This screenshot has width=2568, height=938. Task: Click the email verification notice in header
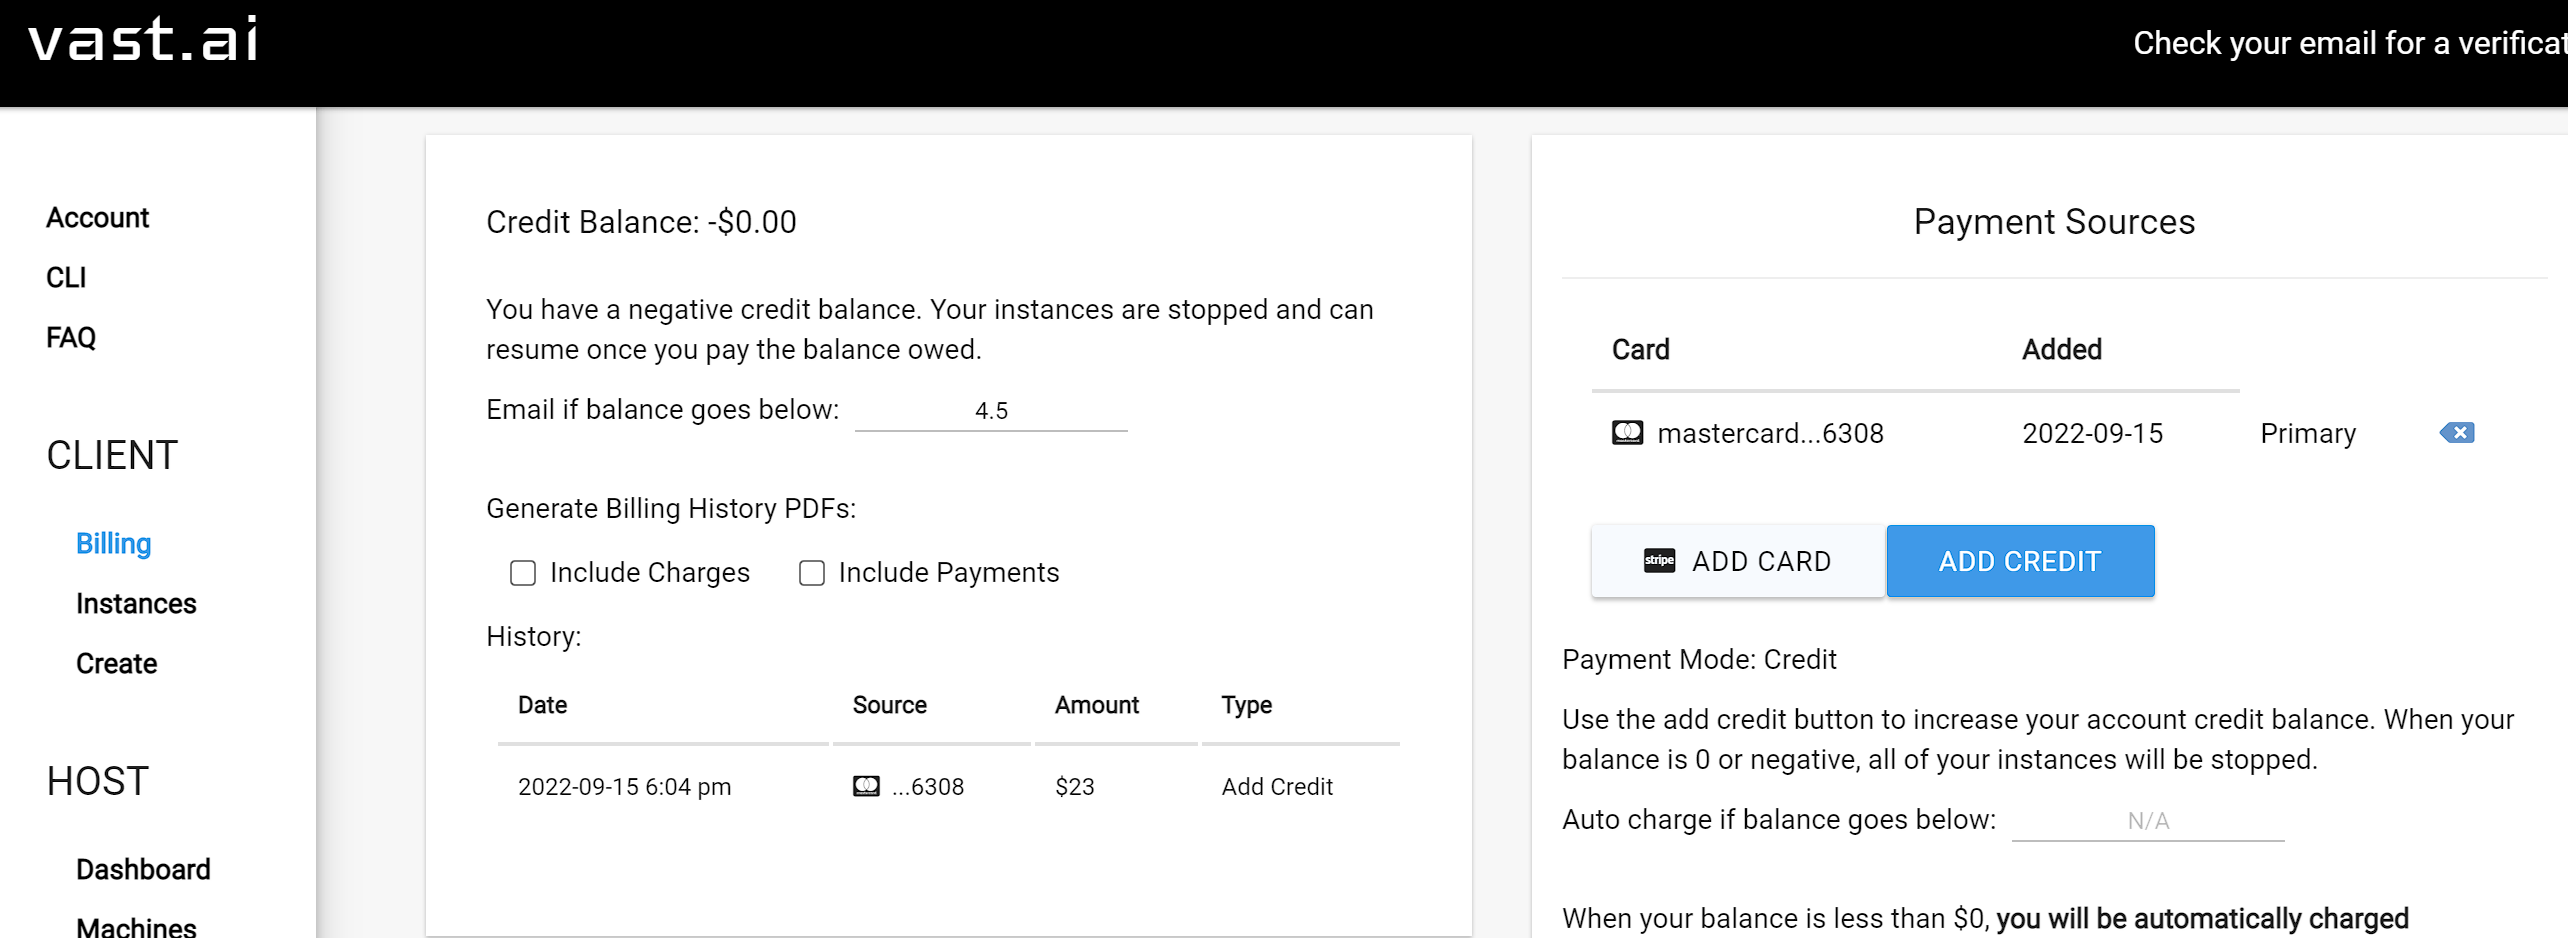[2350, 43]
